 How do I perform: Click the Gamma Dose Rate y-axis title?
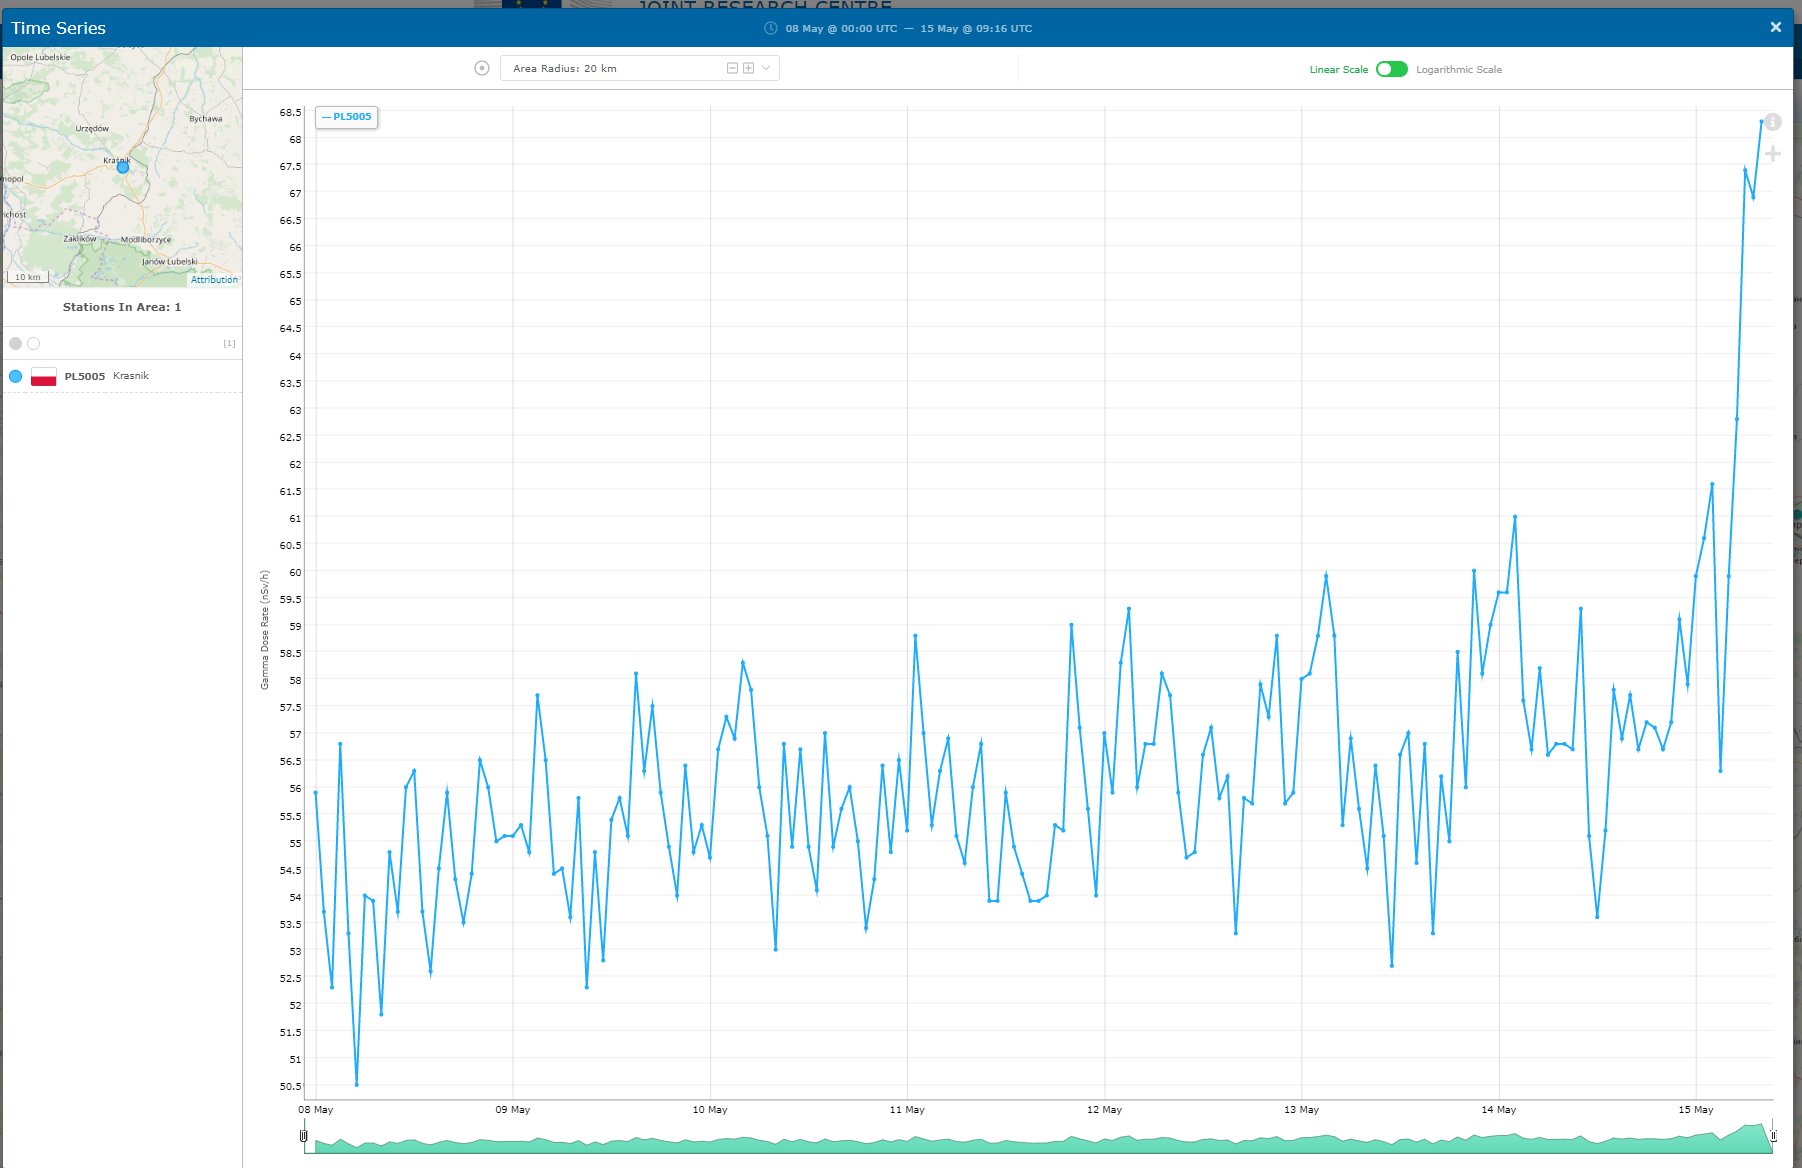point(265,630)
